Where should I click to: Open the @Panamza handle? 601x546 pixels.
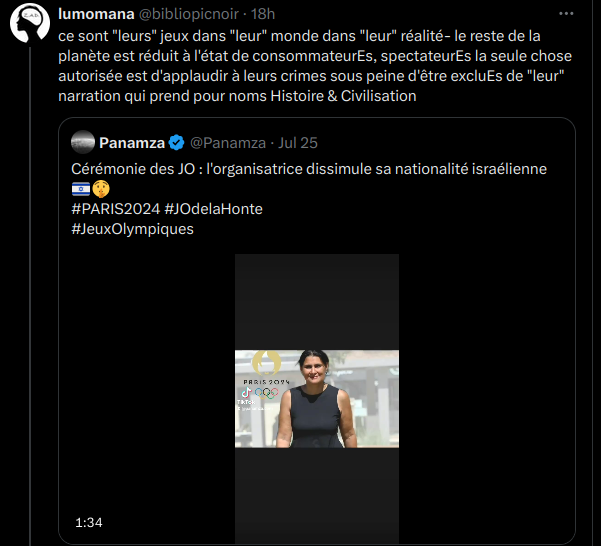tap(228, 143)
